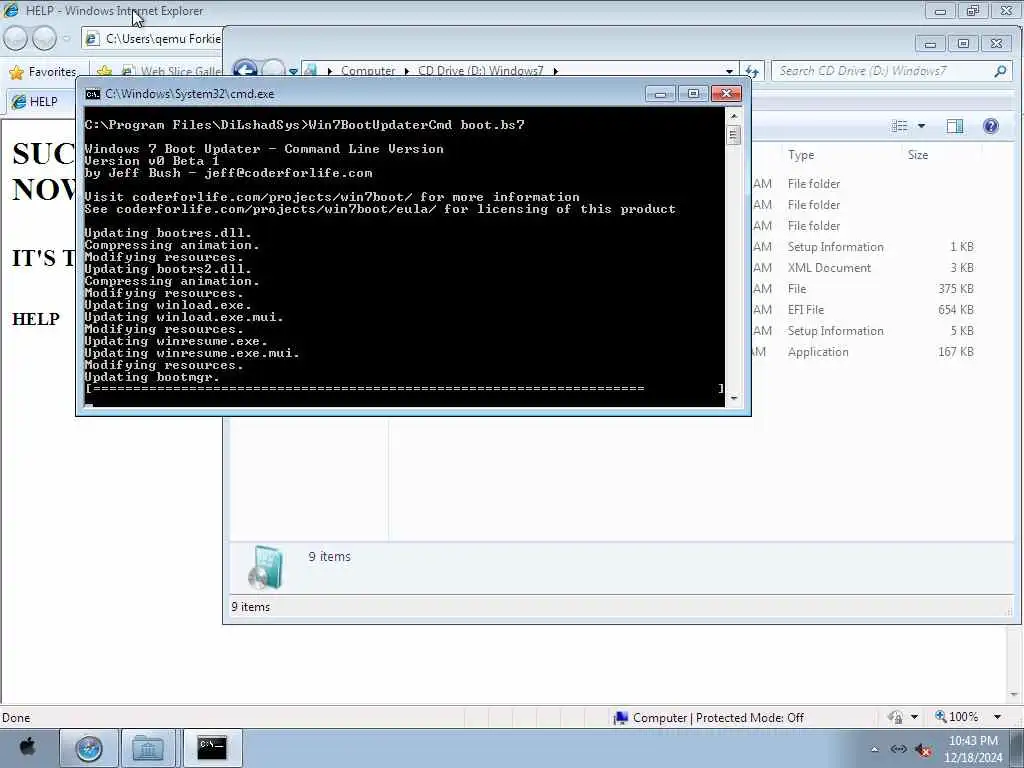Click the IE zoom level 100% button

tap(957, 717)
